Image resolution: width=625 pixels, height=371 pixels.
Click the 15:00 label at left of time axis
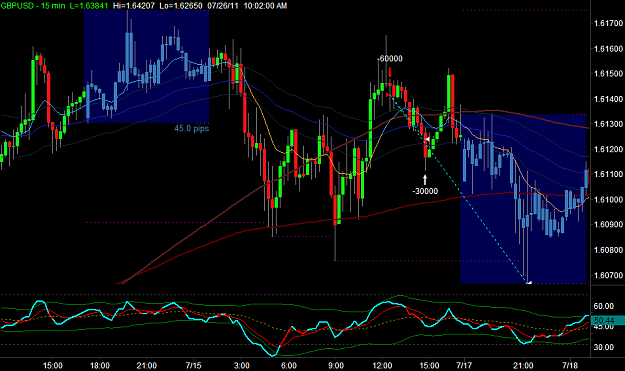53,365
